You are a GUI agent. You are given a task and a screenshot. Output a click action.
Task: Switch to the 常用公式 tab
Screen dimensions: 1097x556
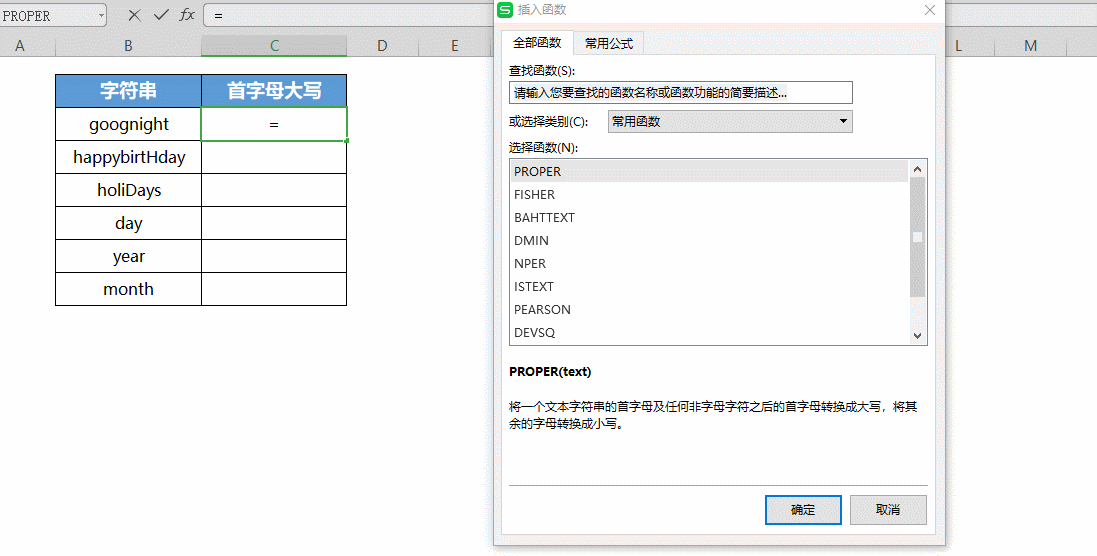click(609, 43)
